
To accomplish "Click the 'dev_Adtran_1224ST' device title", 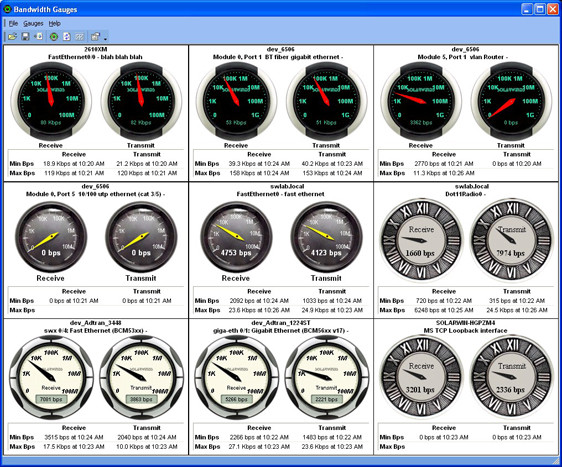I will tap(281, 323).
